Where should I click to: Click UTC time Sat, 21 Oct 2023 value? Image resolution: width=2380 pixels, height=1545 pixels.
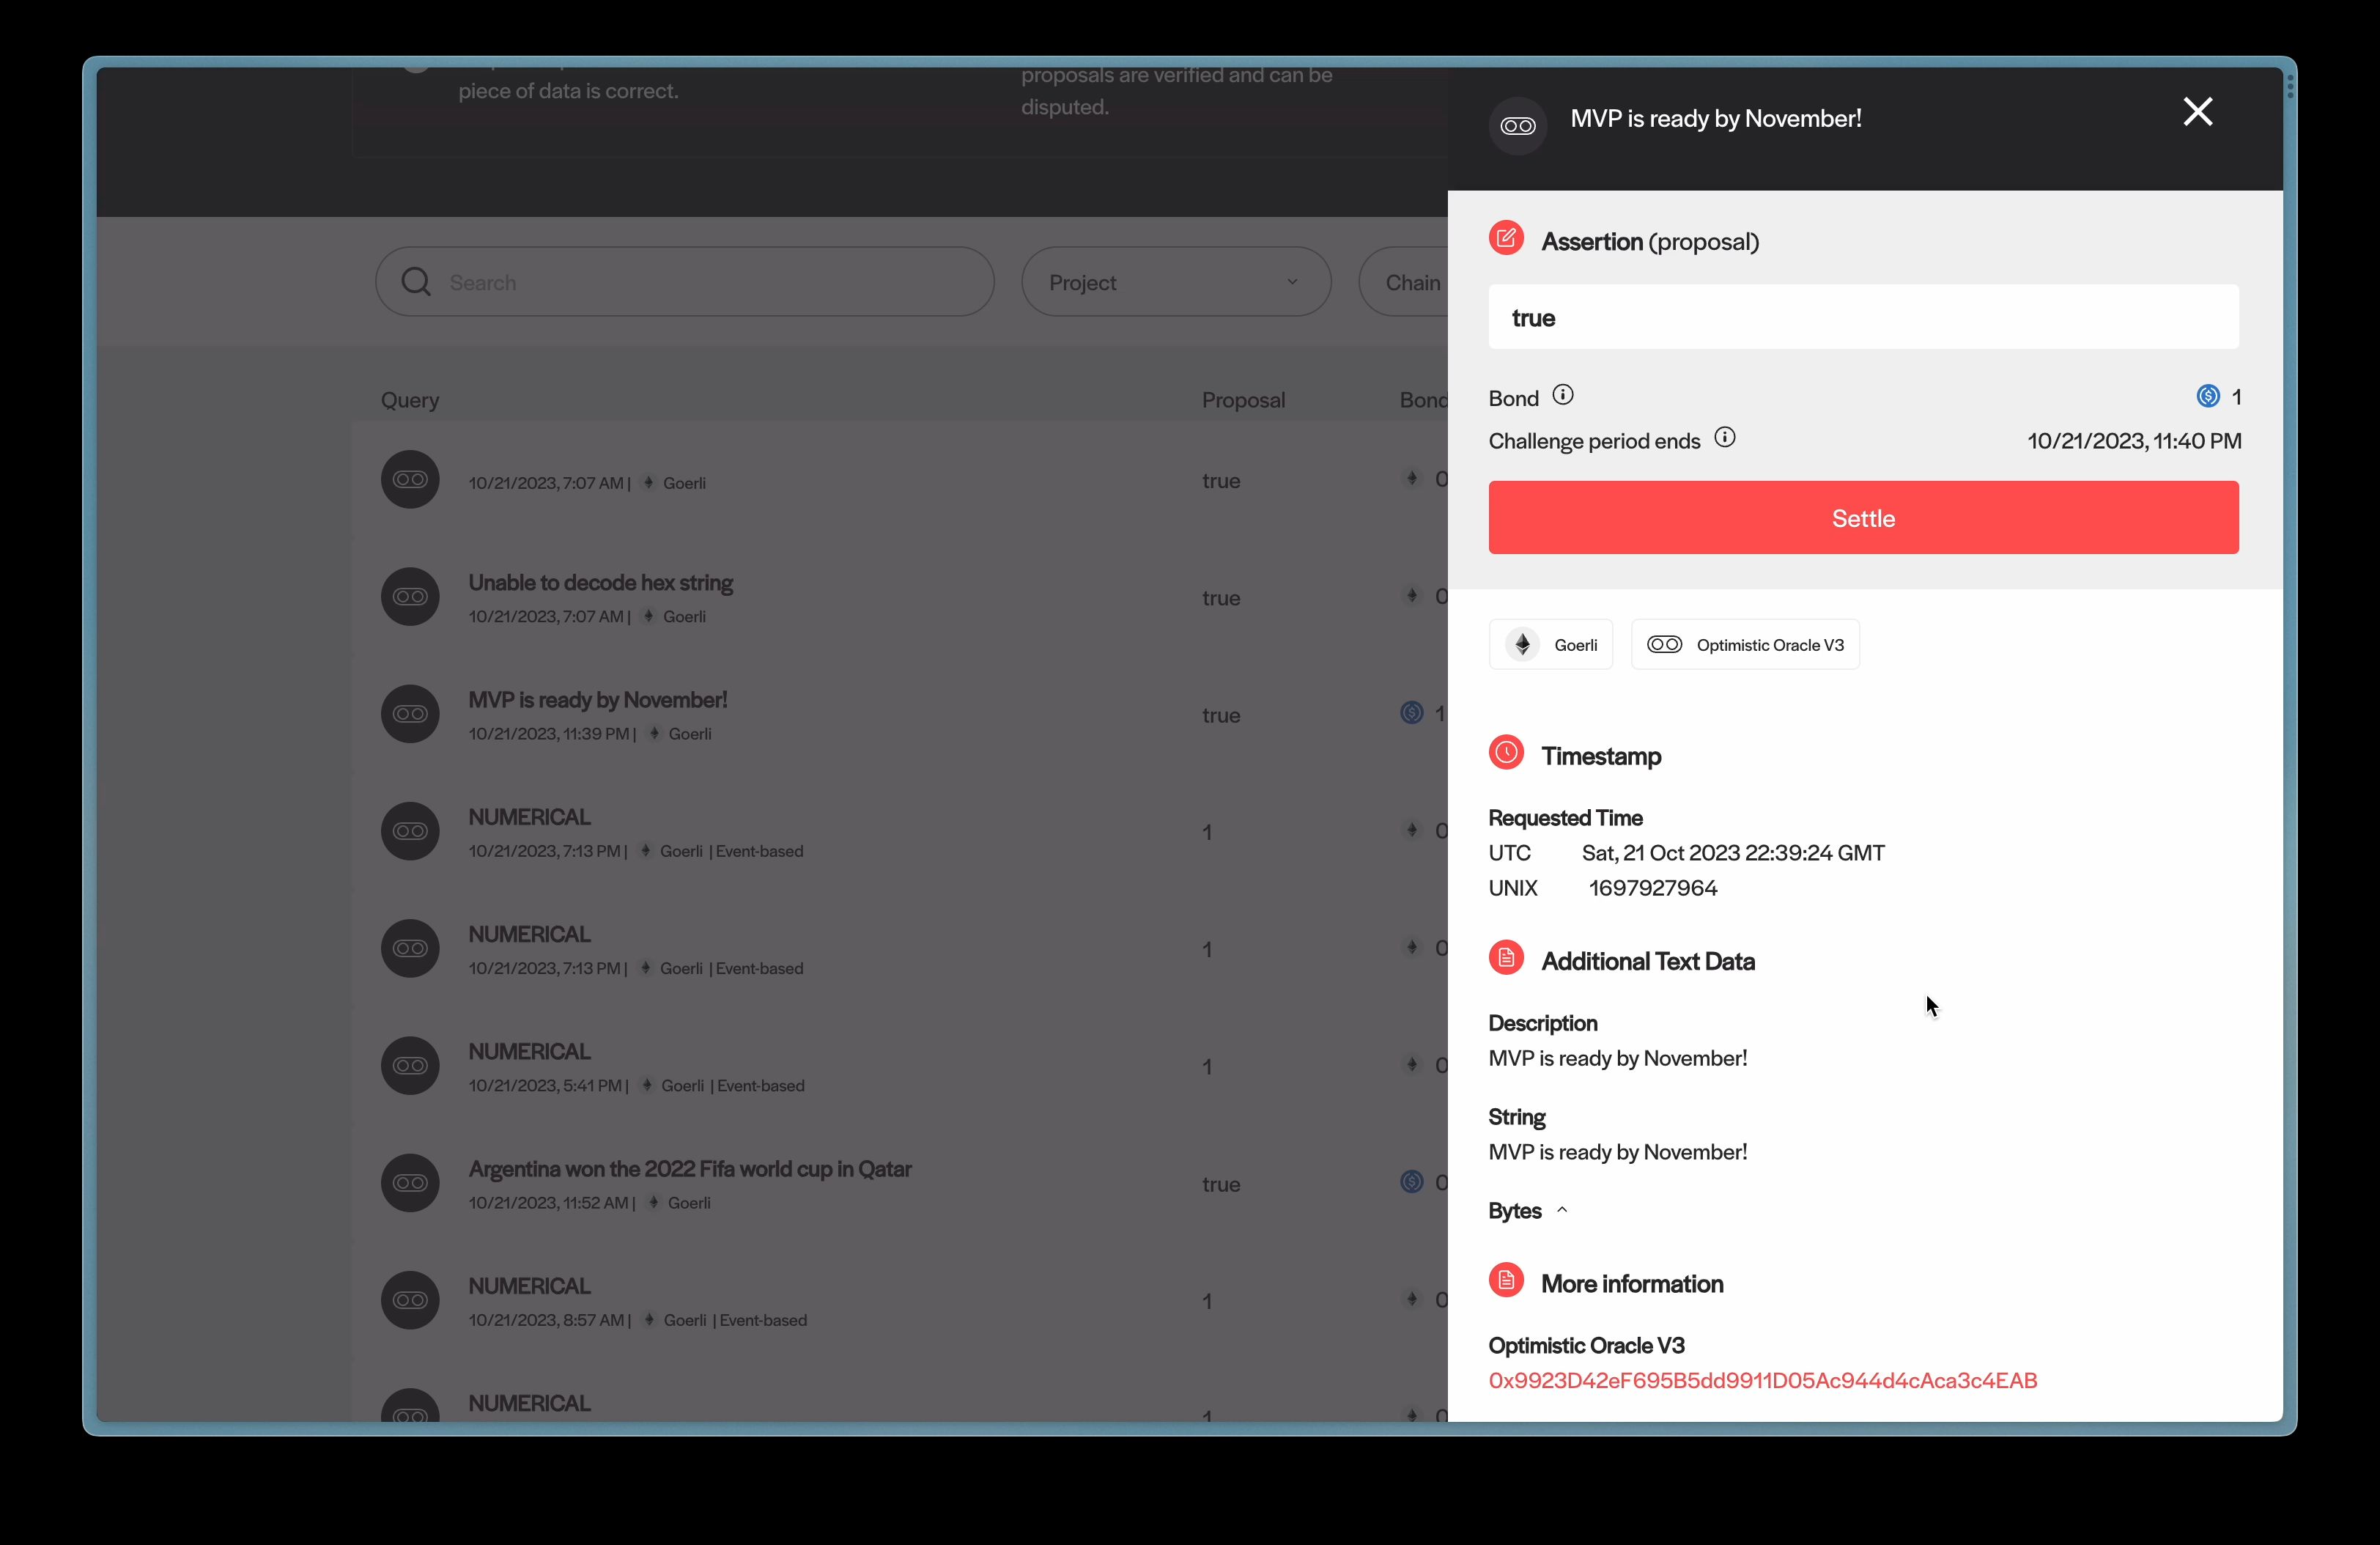click(x=1733, y=853)
